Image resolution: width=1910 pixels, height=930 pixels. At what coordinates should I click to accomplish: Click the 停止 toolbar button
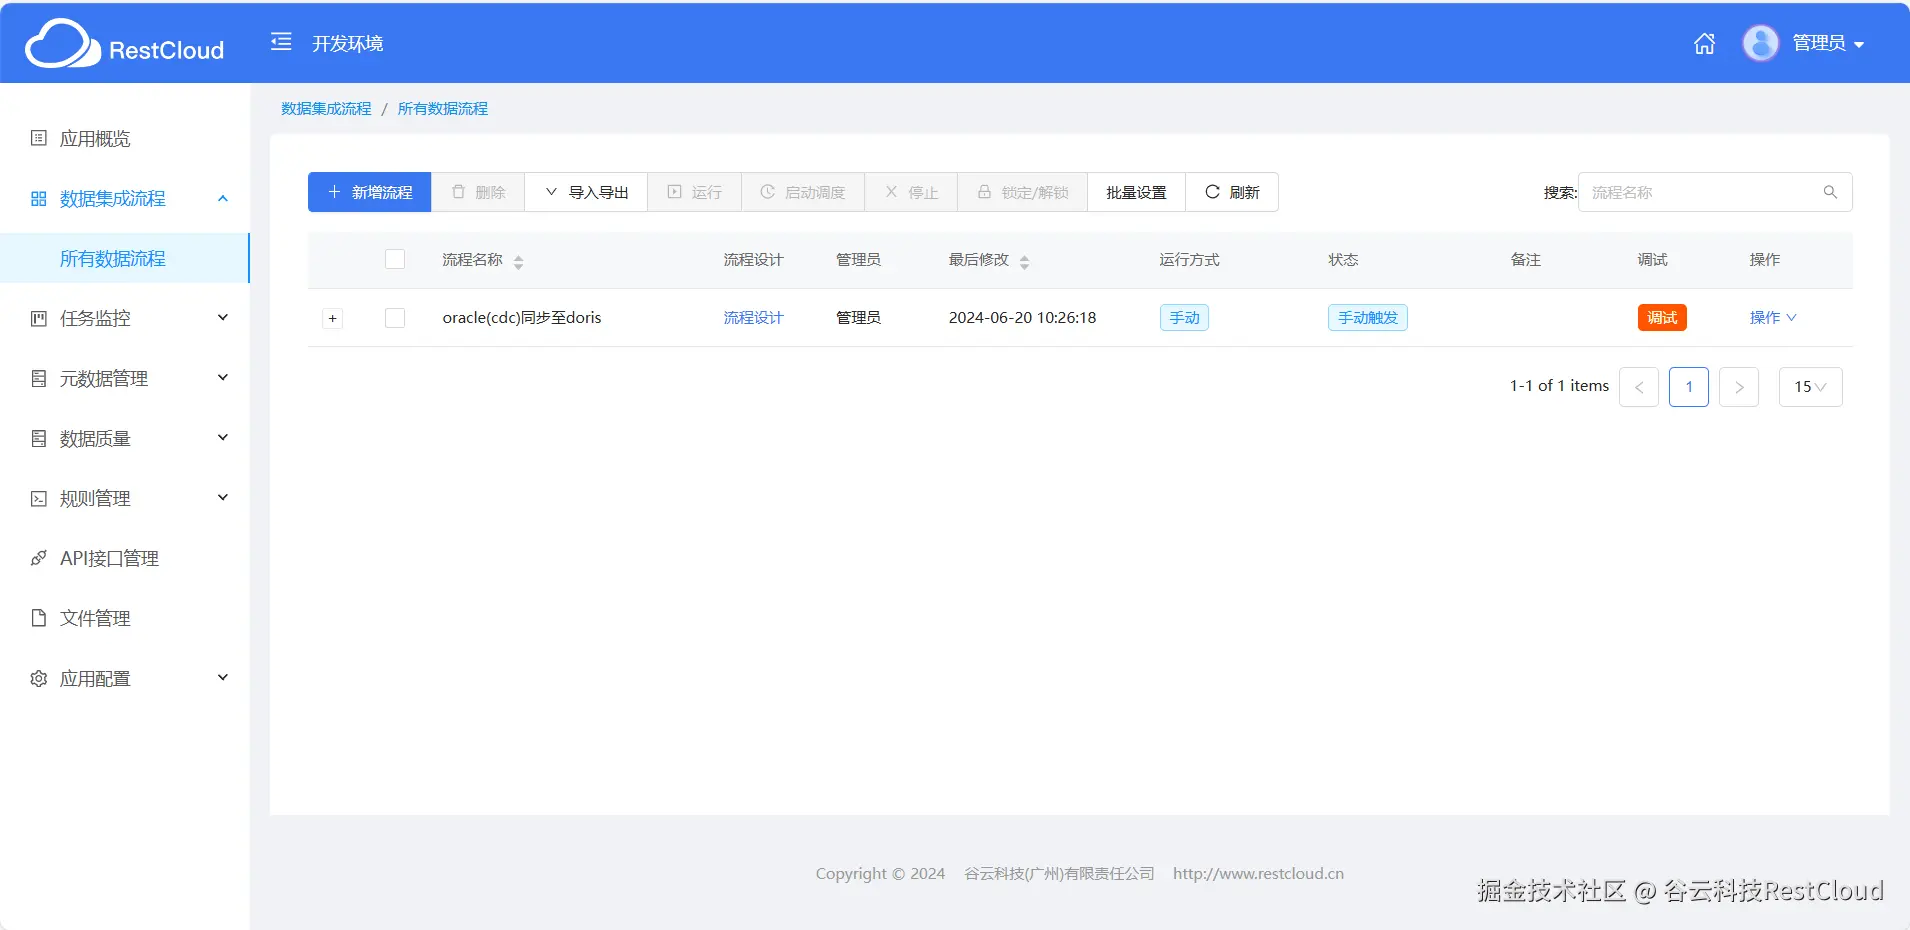911,192
